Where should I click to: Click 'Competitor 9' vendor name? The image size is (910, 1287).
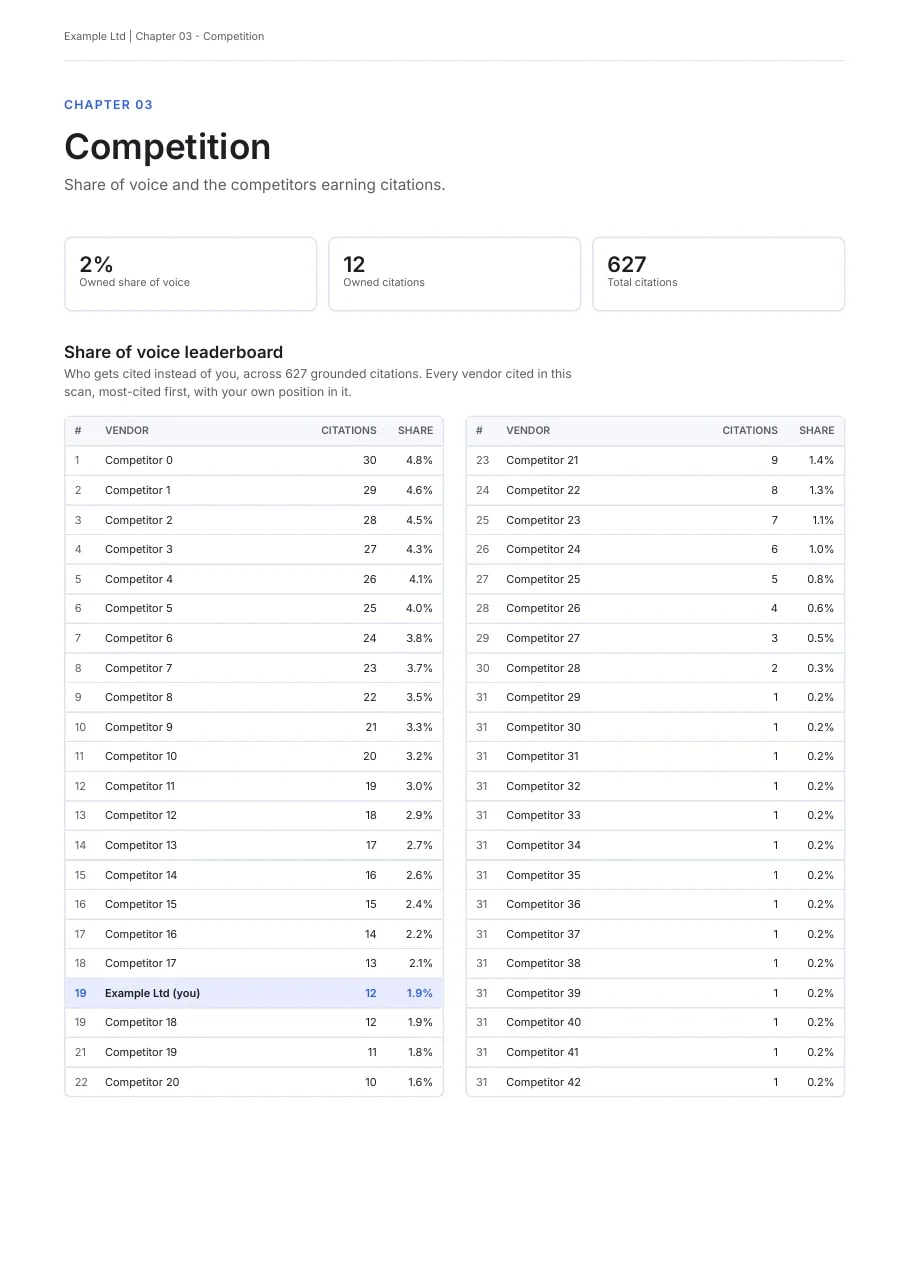138,727
